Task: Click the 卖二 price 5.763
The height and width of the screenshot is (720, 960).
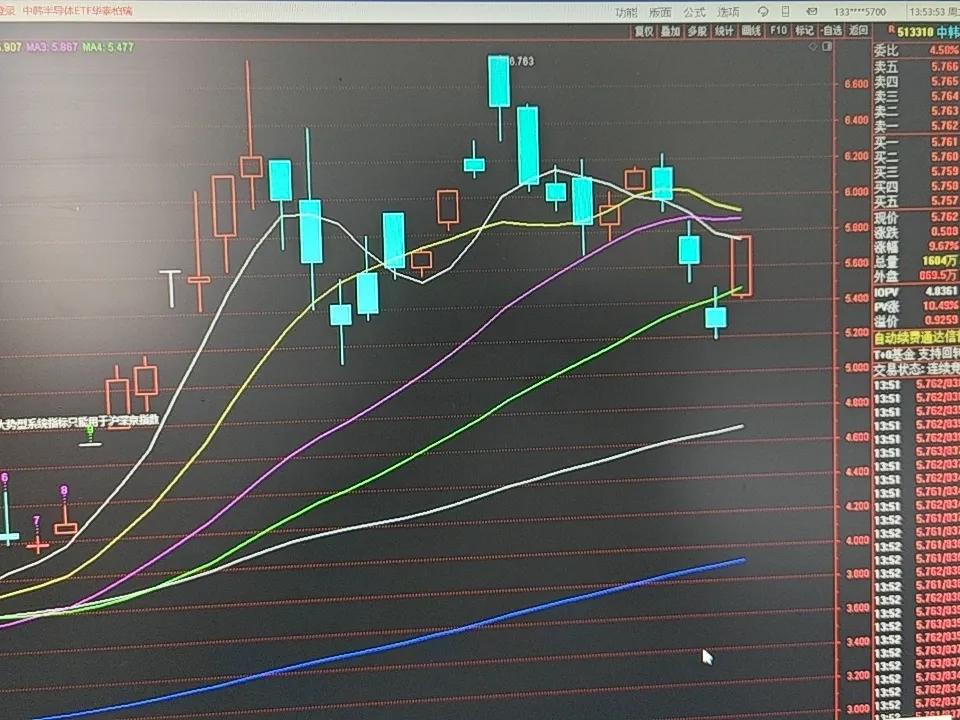Action: coord(945,111)
